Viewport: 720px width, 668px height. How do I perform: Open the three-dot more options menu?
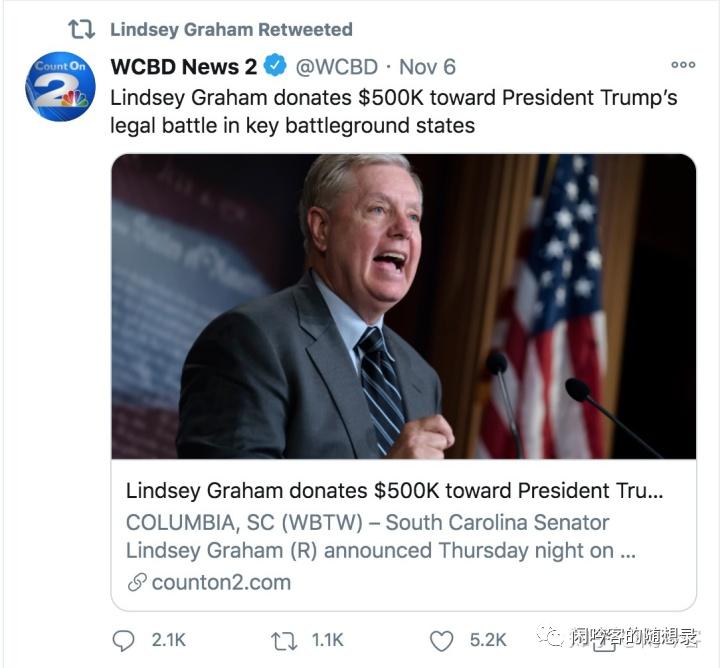pyautogui.click(x=683, y=65)
